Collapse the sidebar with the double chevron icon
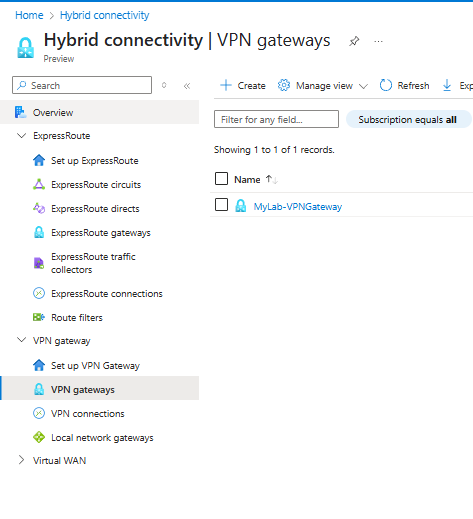Viewport: 473px width, 519px height. (x=187, y=86)
